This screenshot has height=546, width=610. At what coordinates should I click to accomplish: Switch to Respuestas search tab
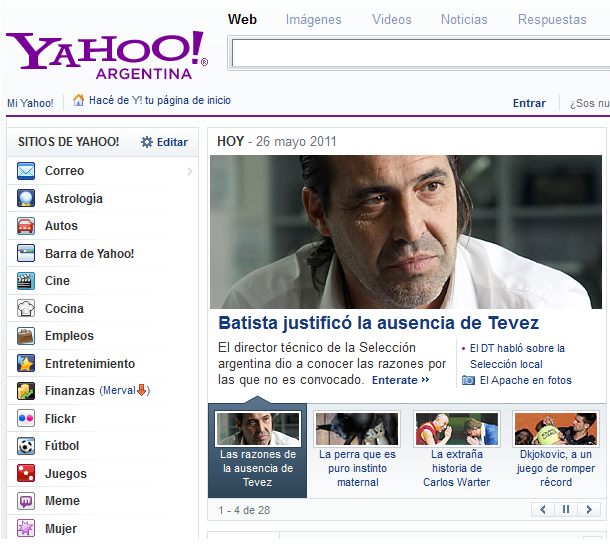tap(552, 19)
